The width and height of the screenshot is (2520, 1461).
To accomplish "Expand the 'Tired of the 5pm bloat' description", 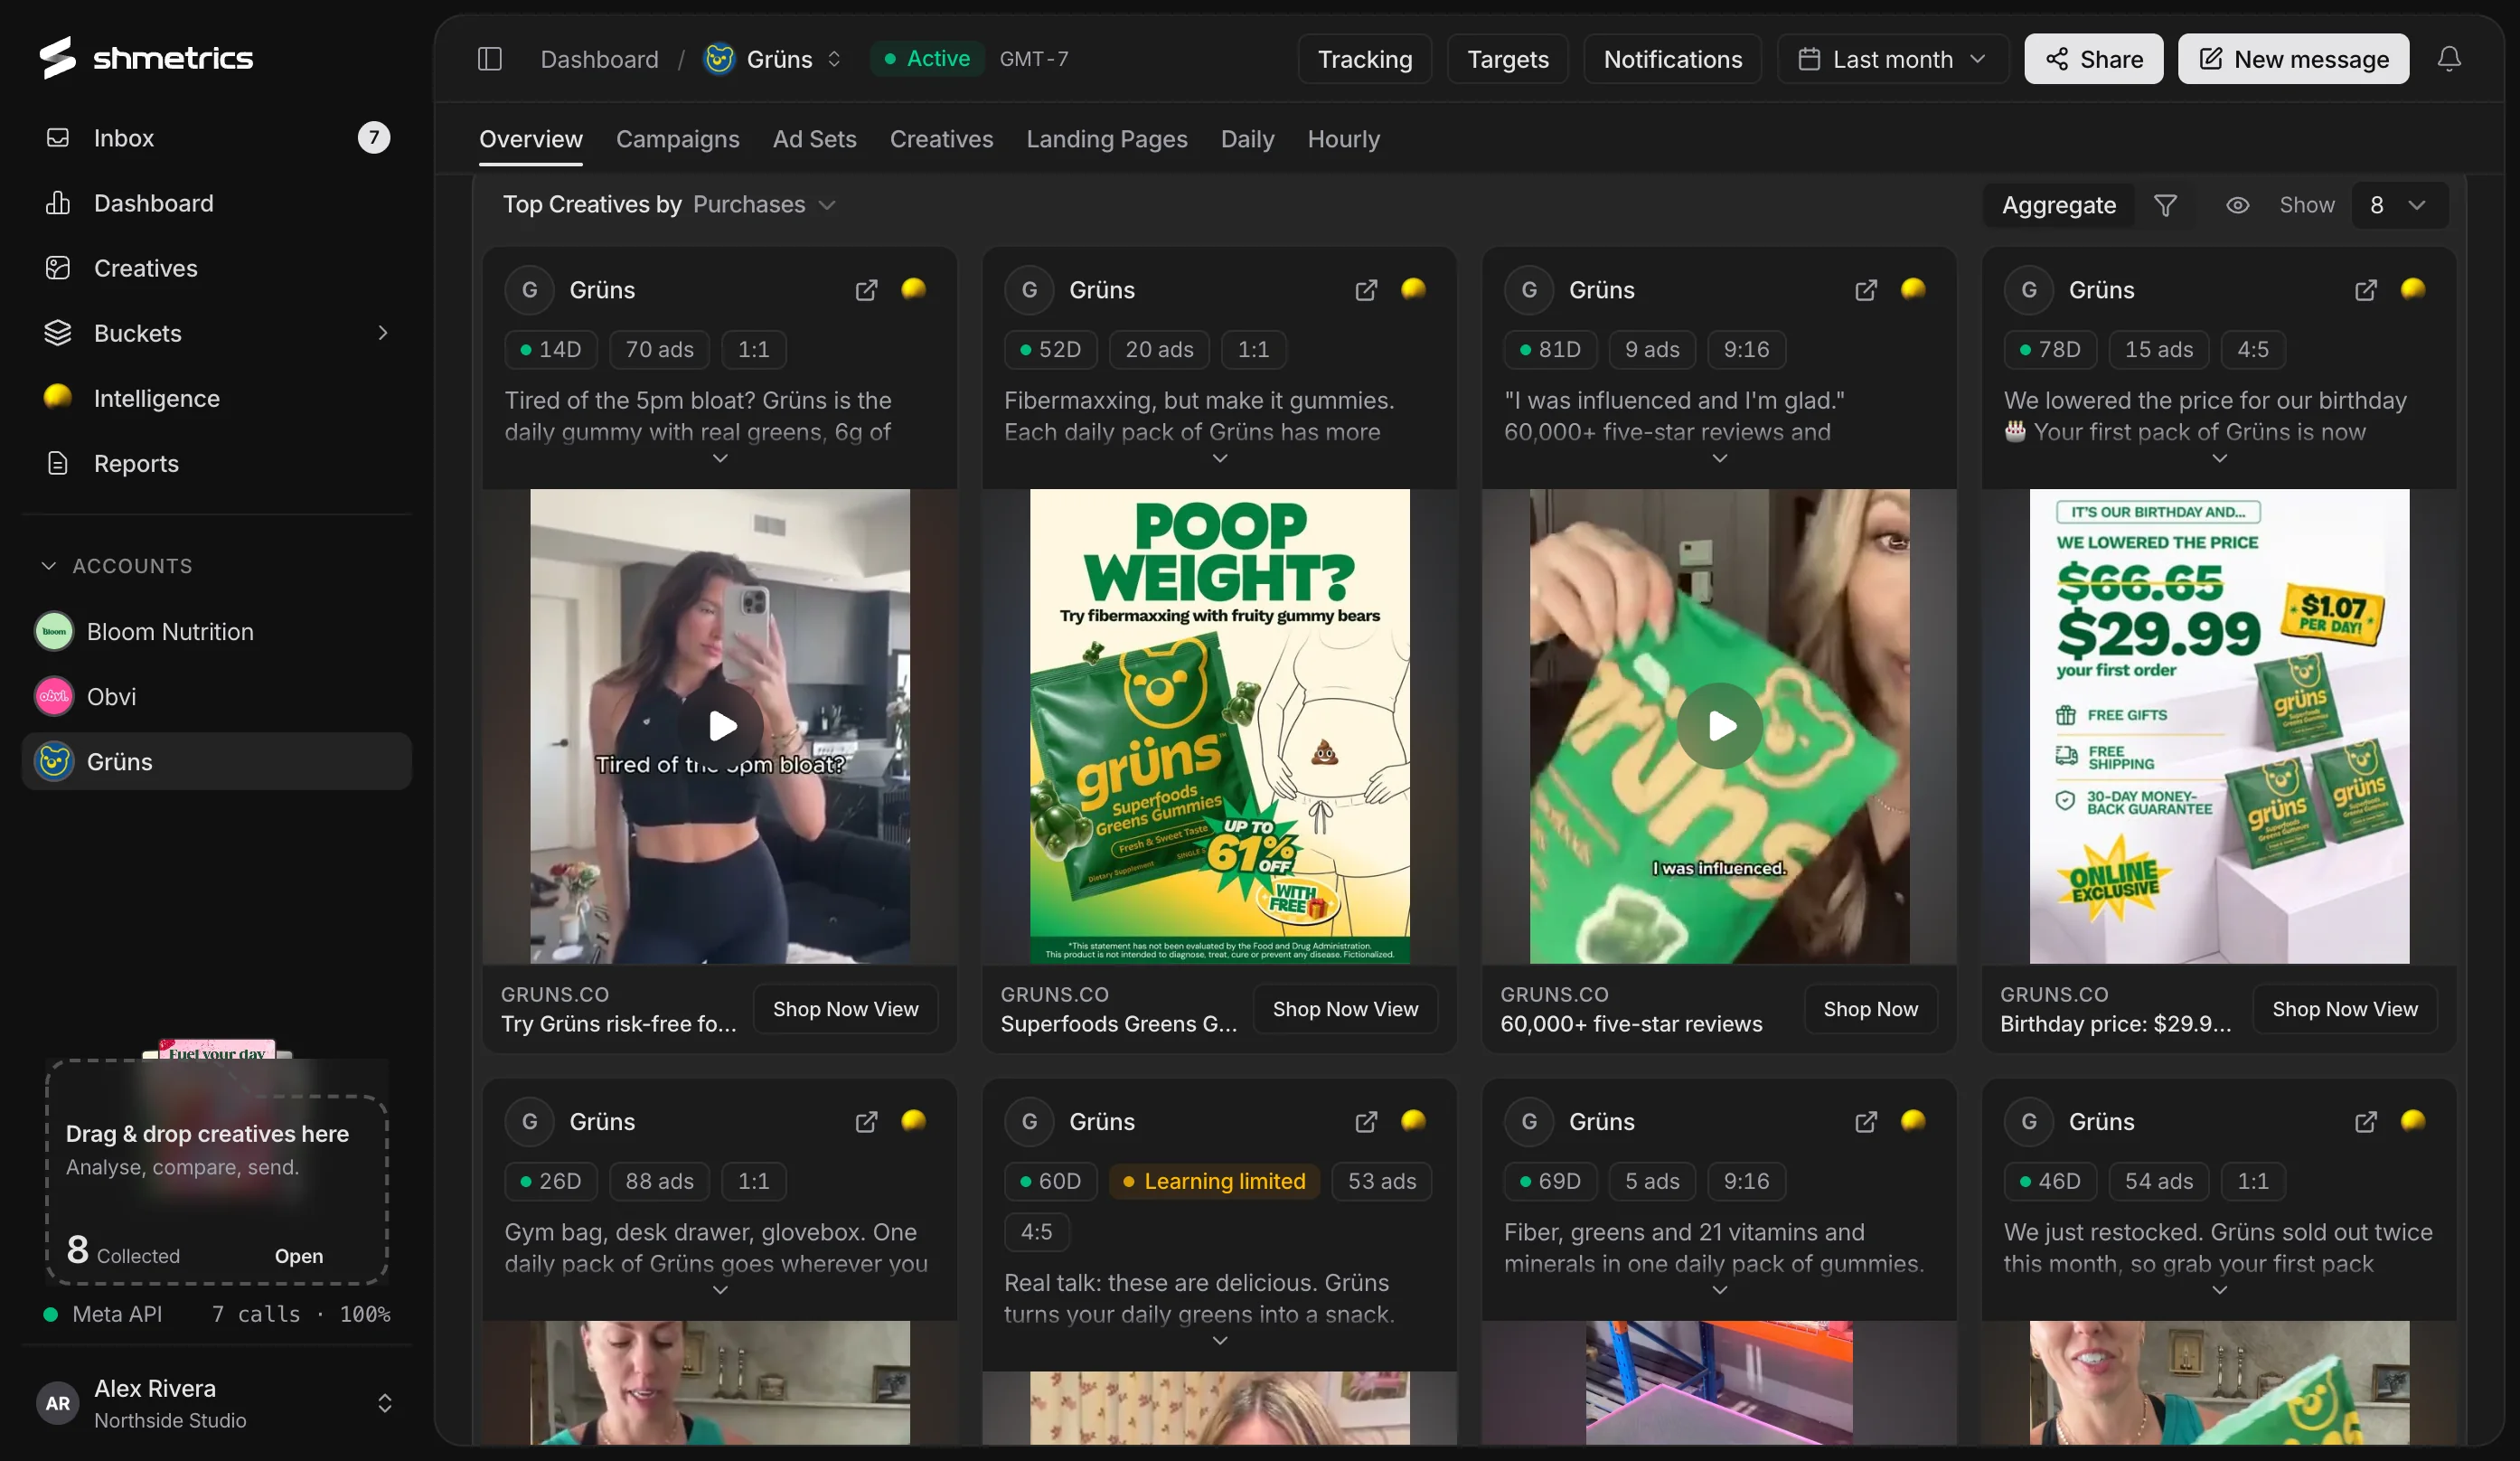I will click(720, 458).
